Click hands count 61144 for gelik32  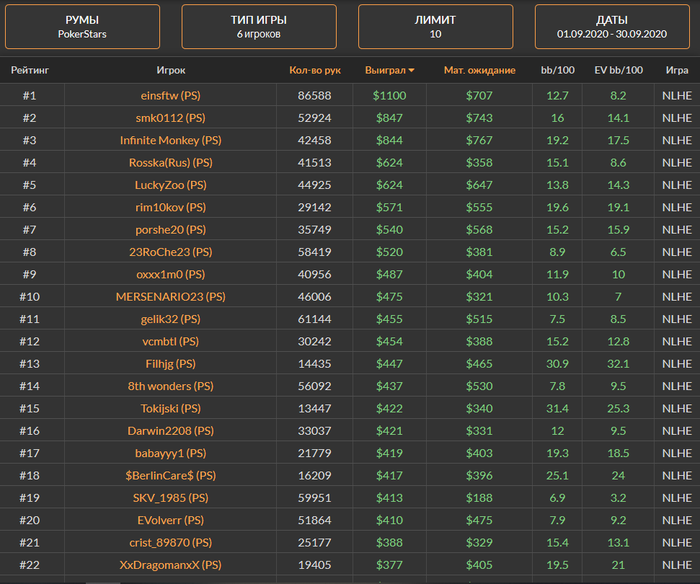(x=315, y=319)
